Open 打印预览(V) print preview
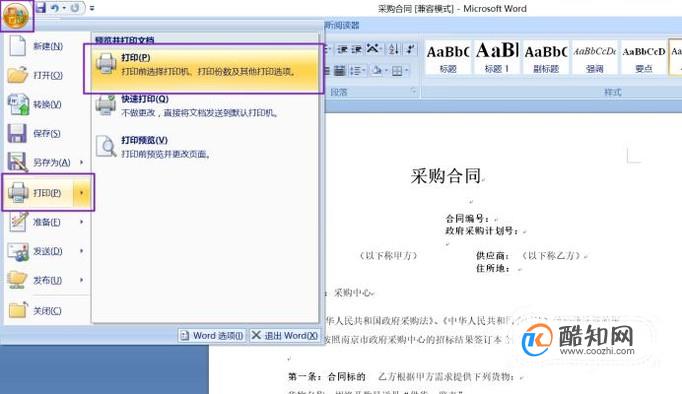Screen dimensions: 682x394 204,147
